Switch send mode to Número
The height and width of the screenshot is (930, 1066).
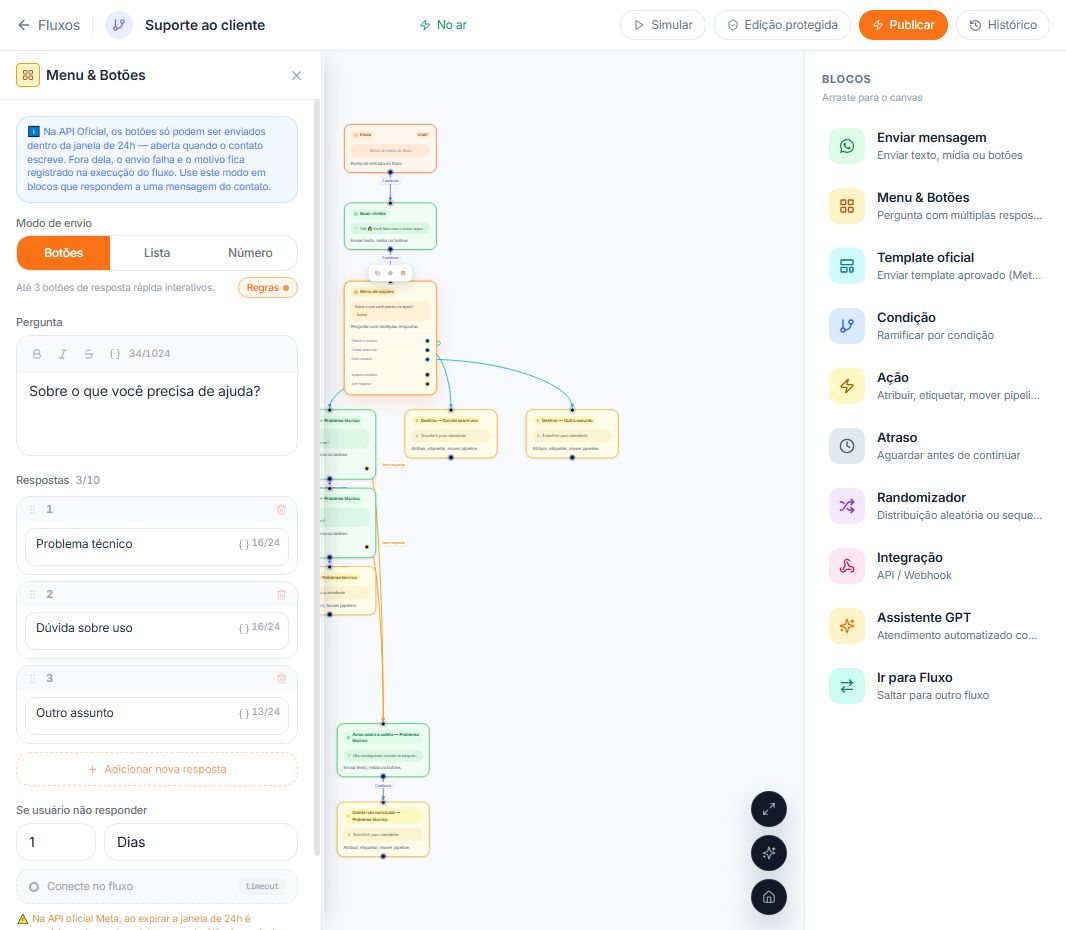(x=250, y=253)
